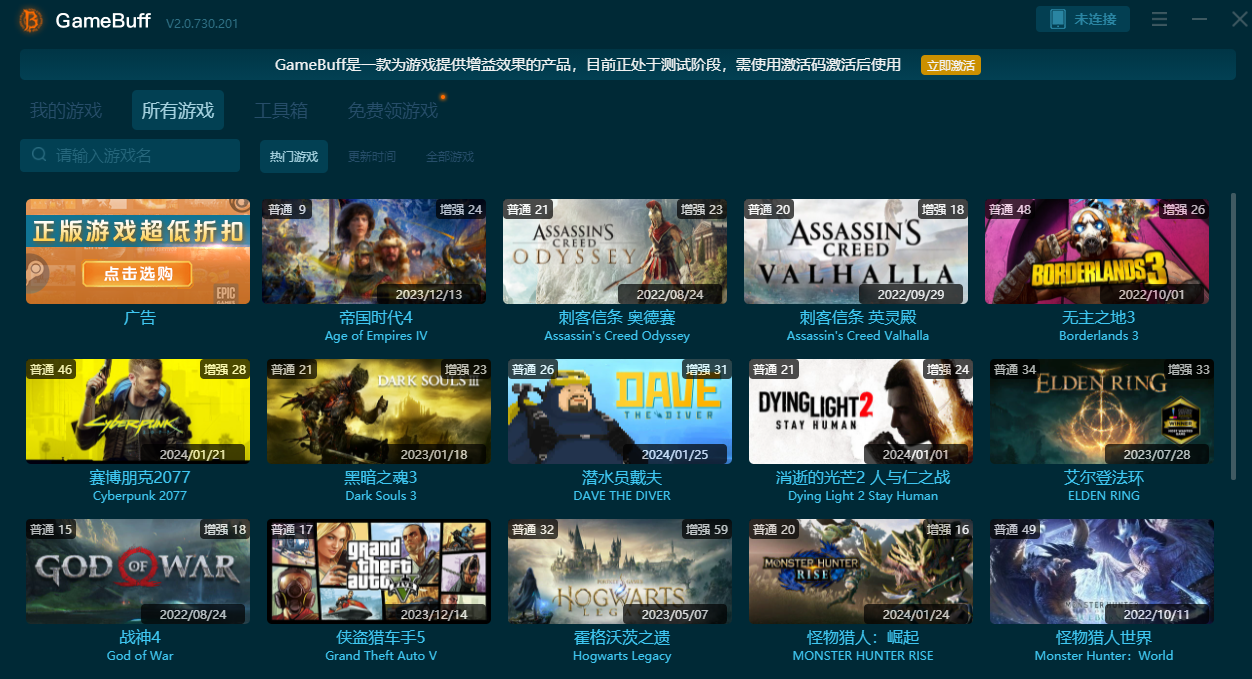Focus the 请输入游戏名 search field
This screenshot has width=1252, height=679.
130,155
